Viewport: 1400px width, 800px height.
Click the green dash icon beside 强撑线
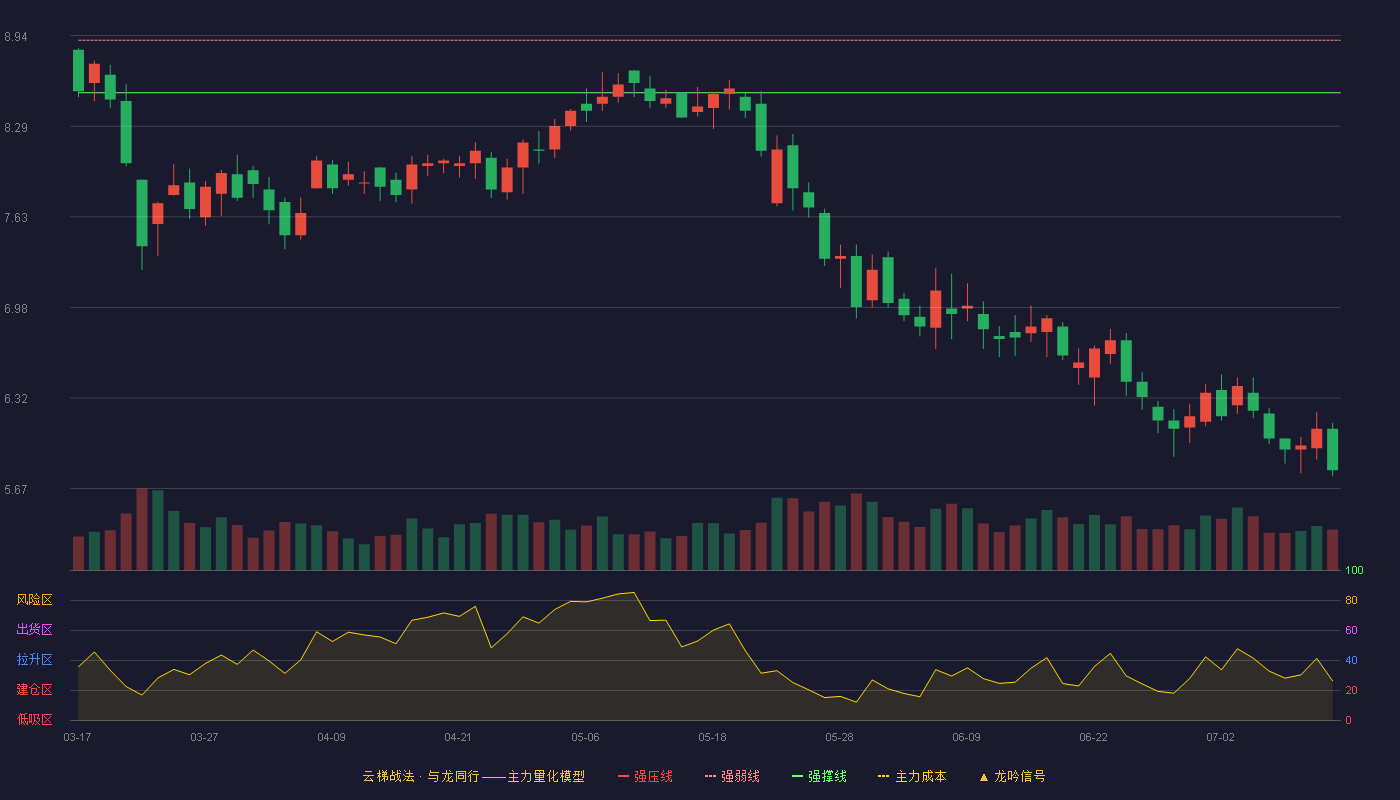coord(797,776)
